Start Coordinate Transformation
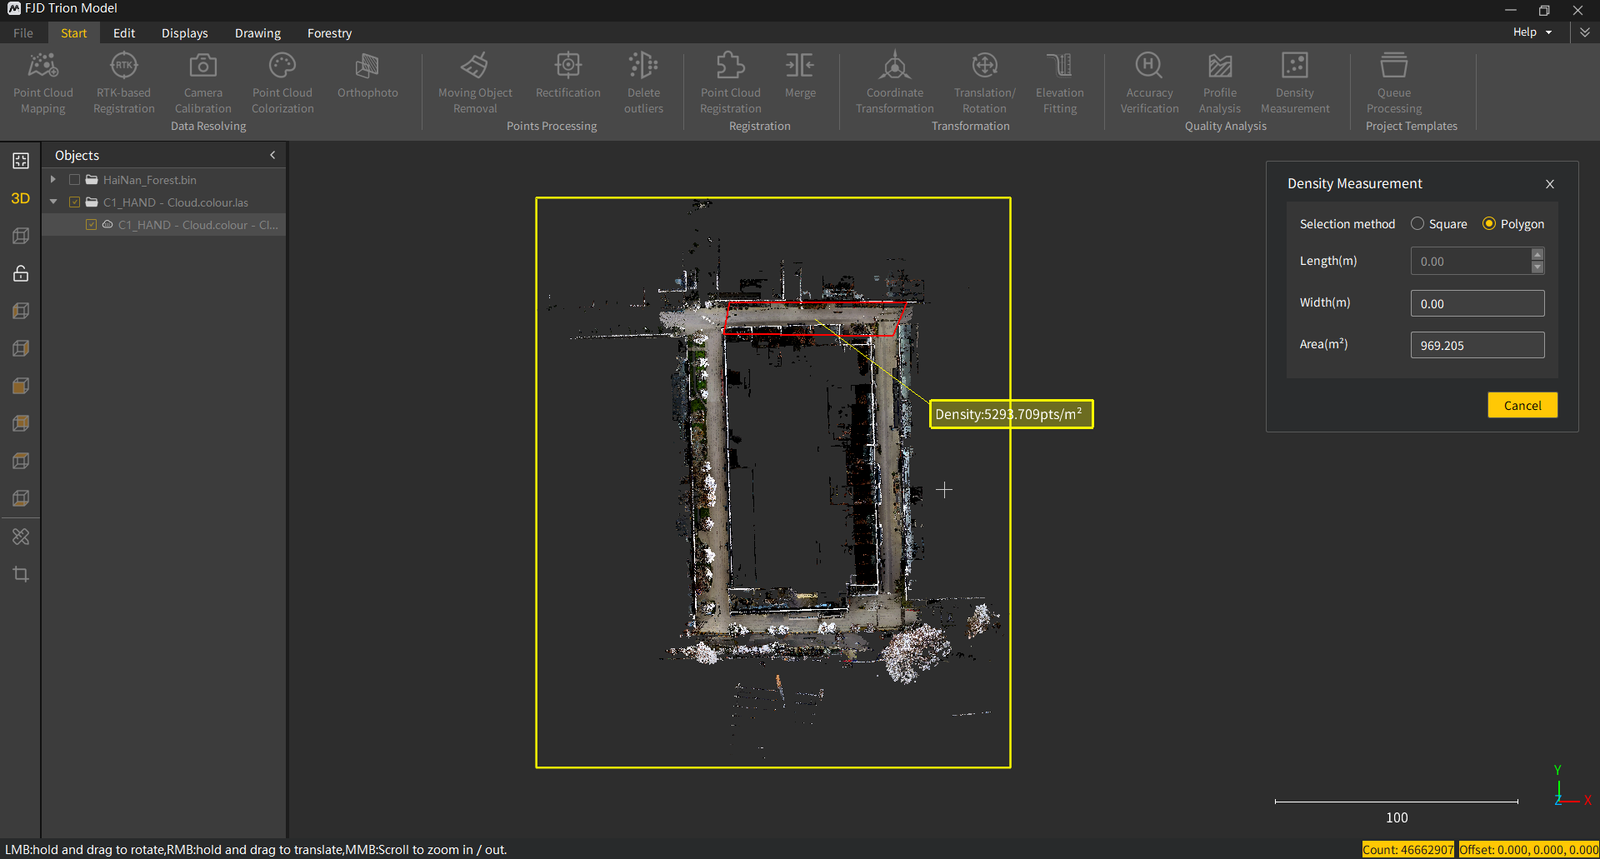Viewport: 1600px width, 859px height. click(895, 82)
